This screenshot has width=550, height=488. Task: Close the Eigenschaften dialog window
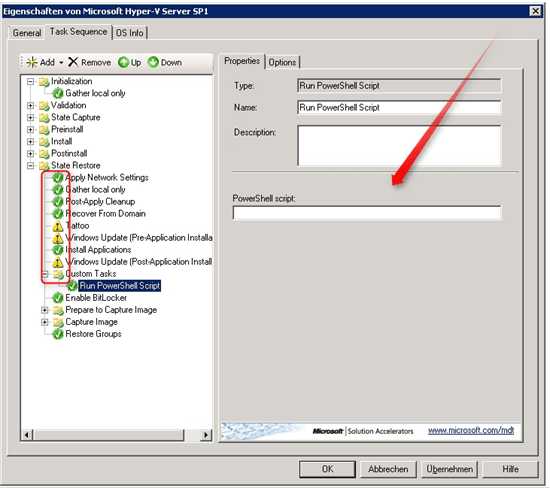(x=535, y=11)
